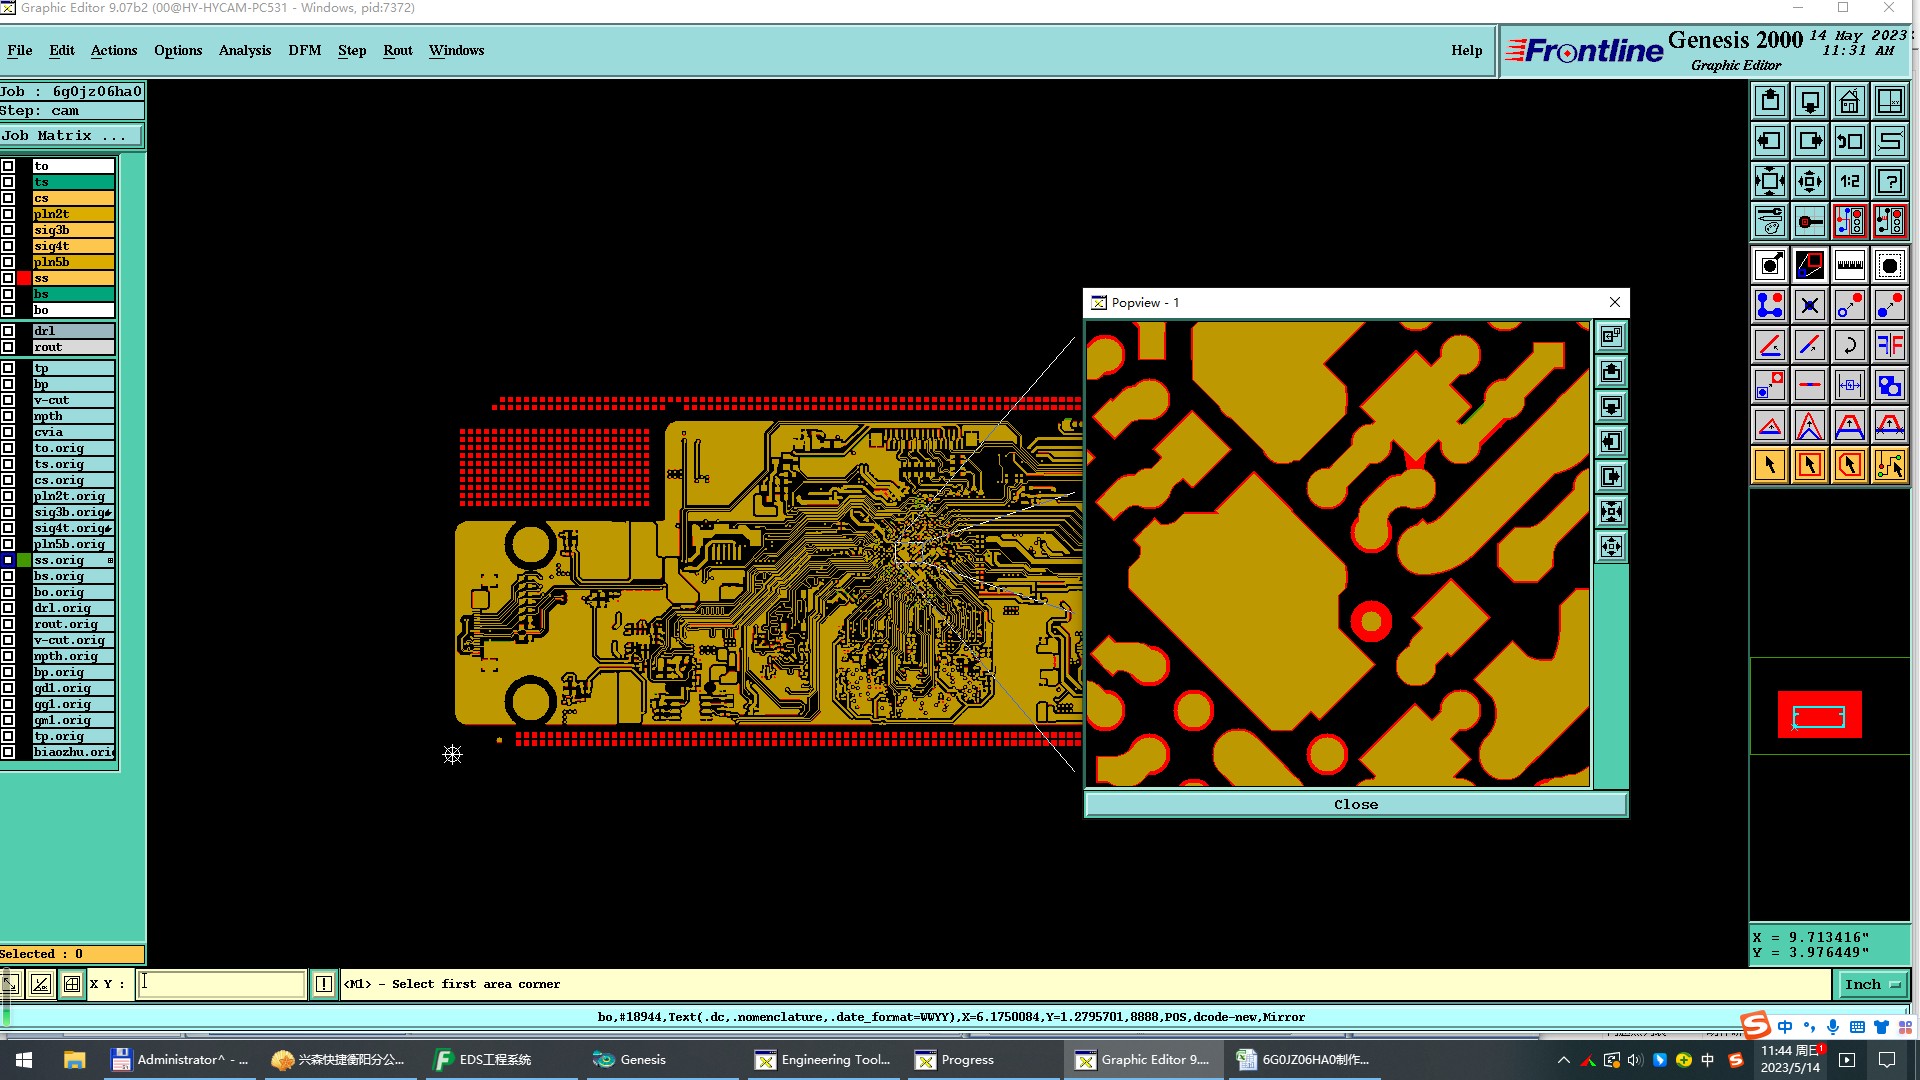Click the pan left icon in main toolbar
Viewport: 1920px width, 1080px height.
tap(1770, 141)
